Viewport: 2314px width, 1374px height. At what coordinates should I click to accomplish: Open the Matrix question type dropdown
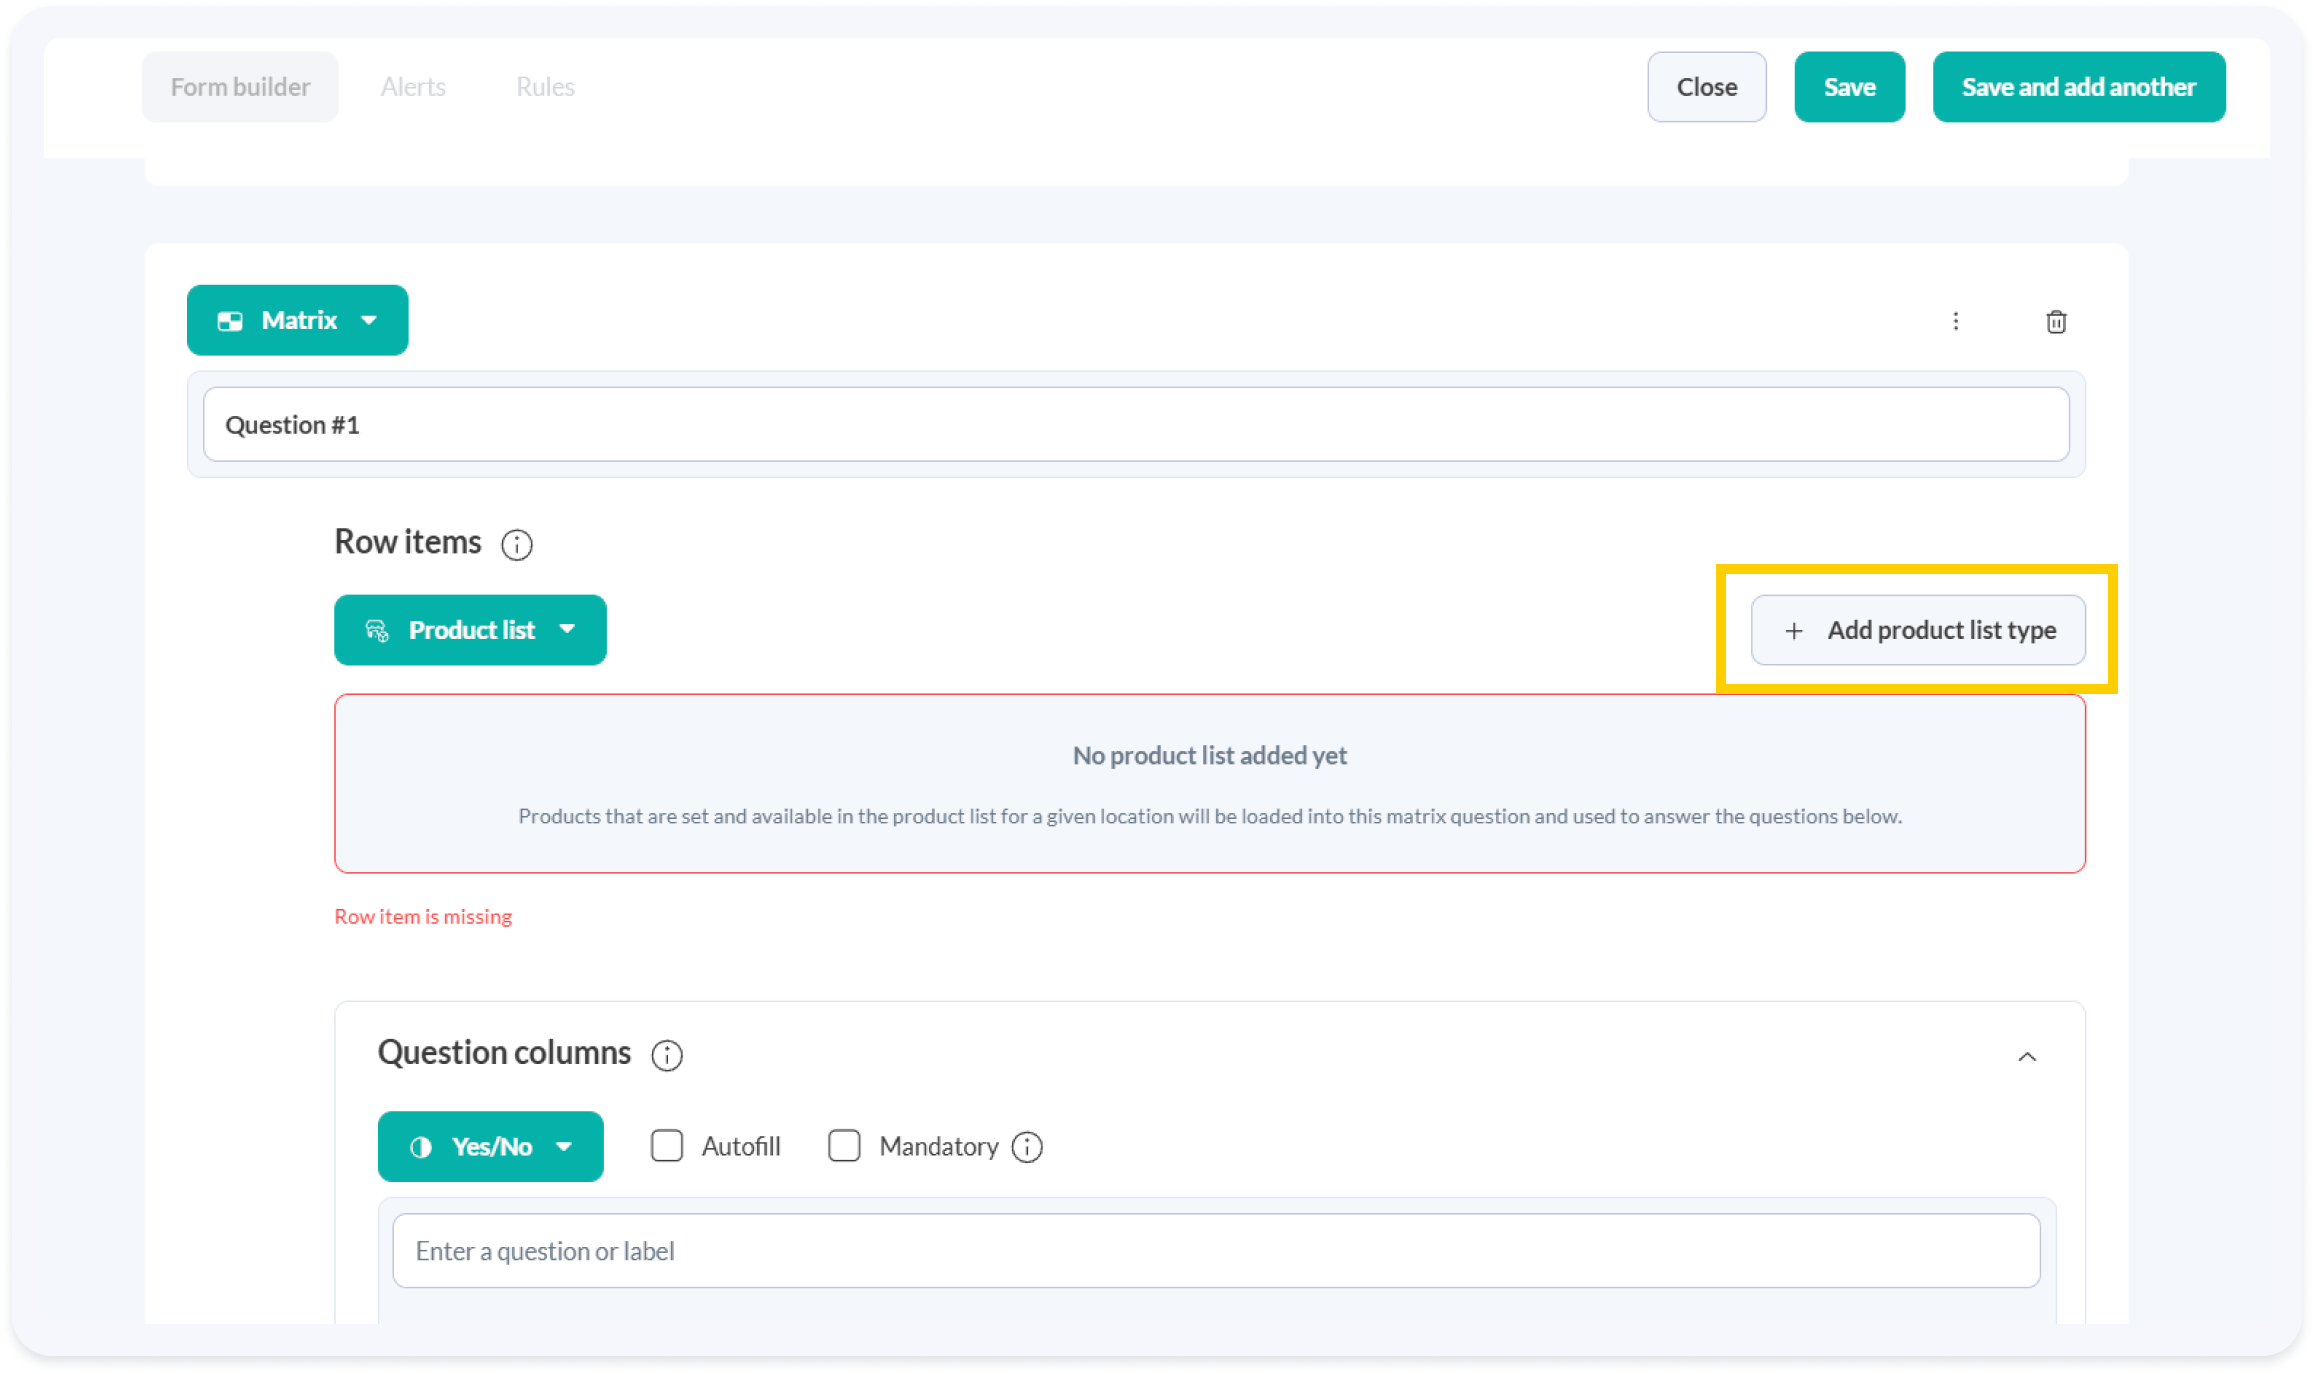click(369, 320)
